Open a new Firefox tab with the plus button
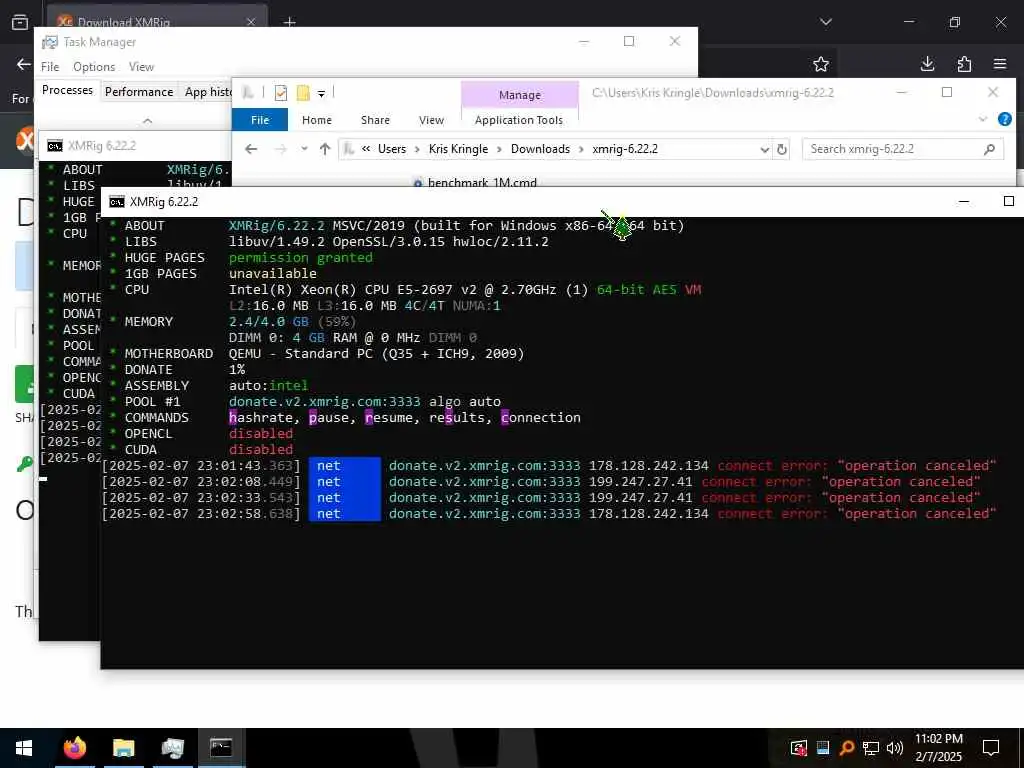This screenshot has height=768, width=1024. coord(289,23)
